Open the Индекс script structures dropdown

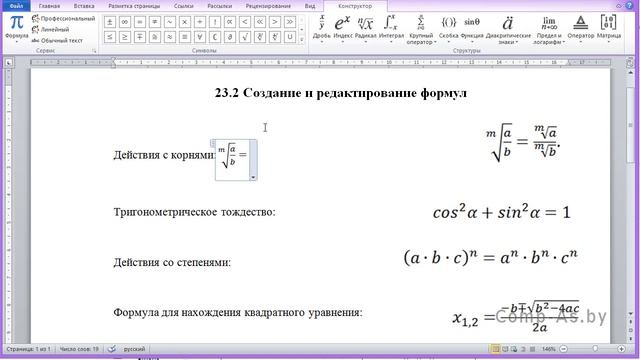343,29
